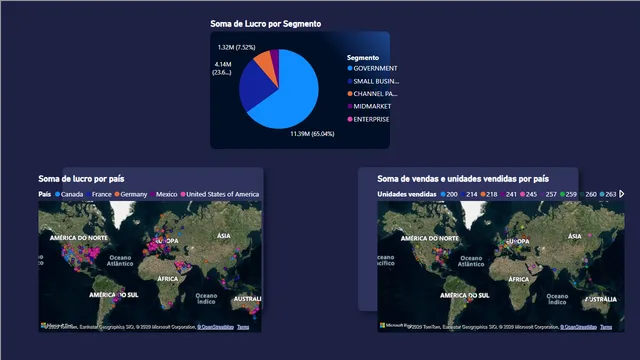Click AMÉRICA DO NORTE label on sales map
Viewport: 640px width, 360px height.
(x=430, y=238)
